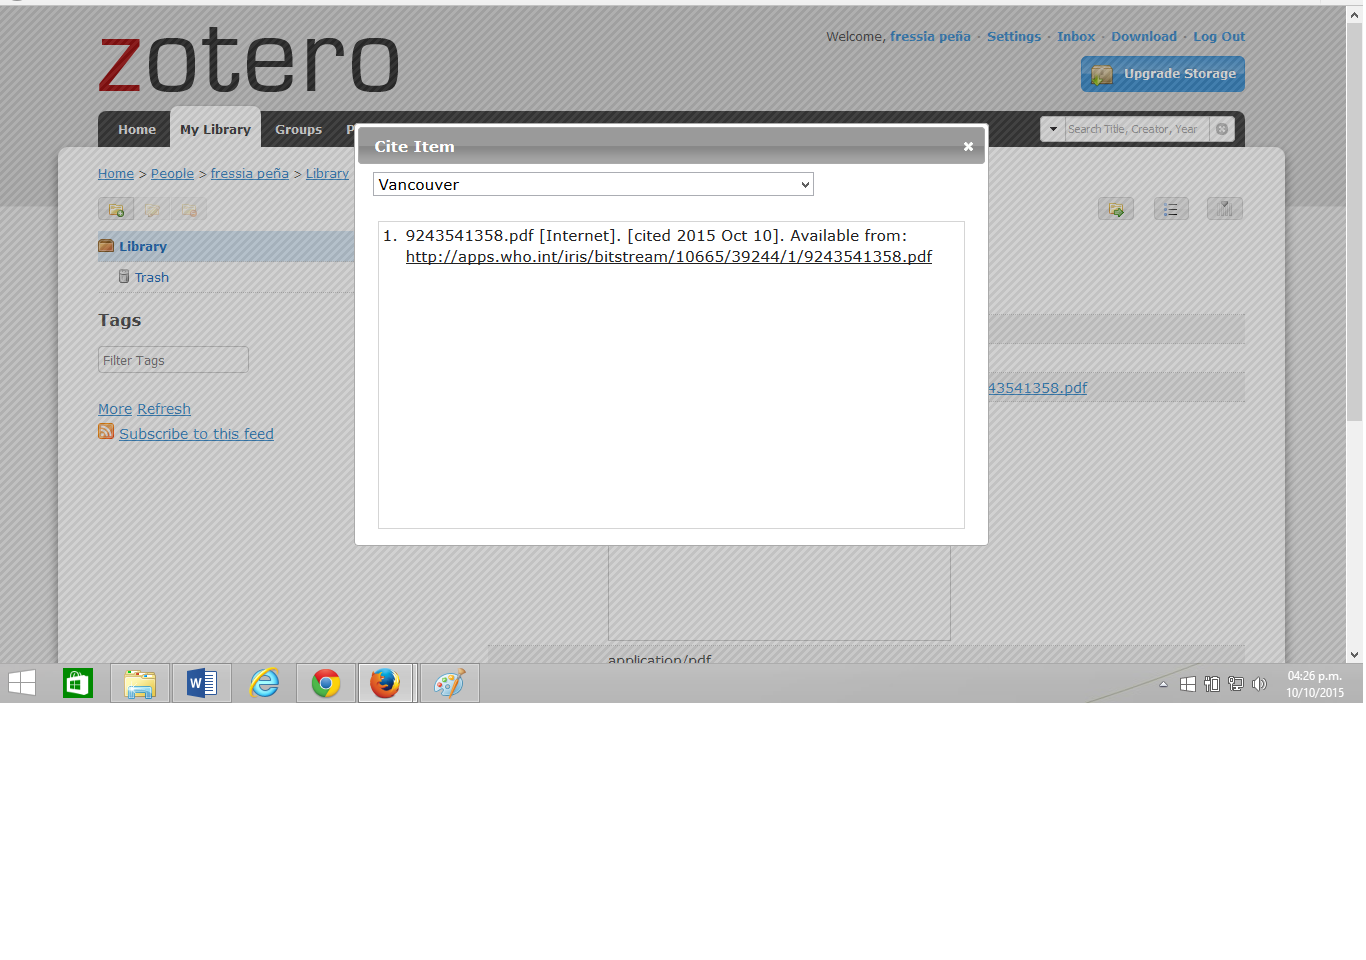Open the add item folder icon
The width and height of the screenshot is (1366, 960).
tap(1117, 209)
